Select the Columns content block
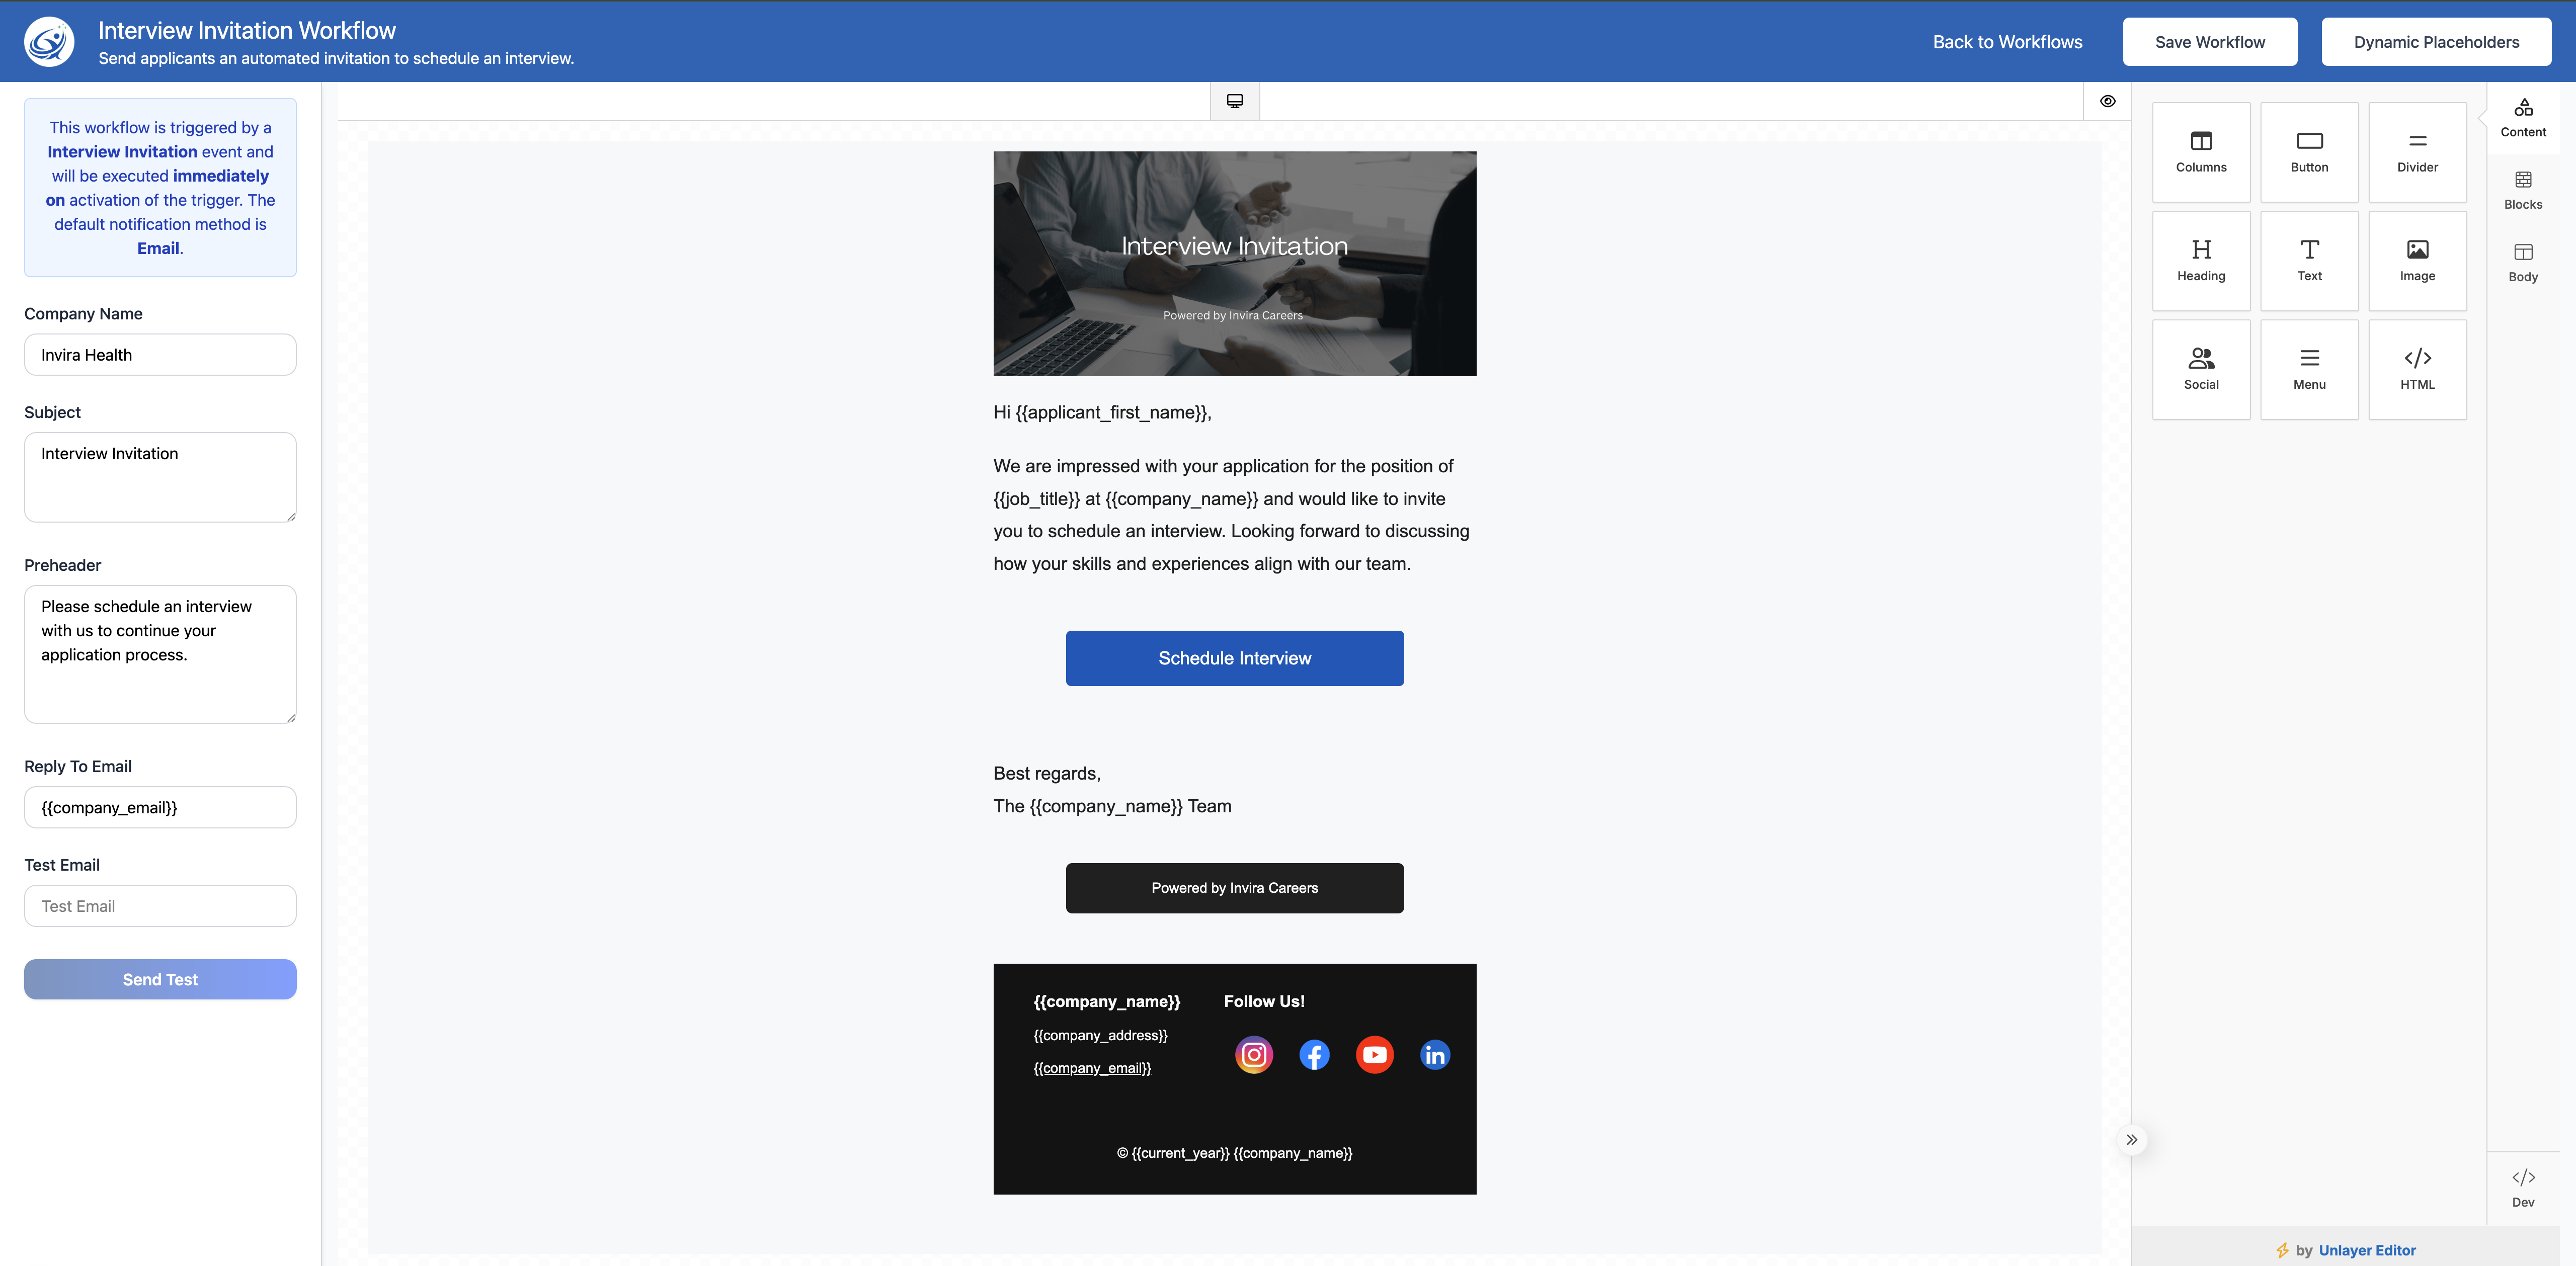Viewport: 2576px width, 1266px height. 2200,152
